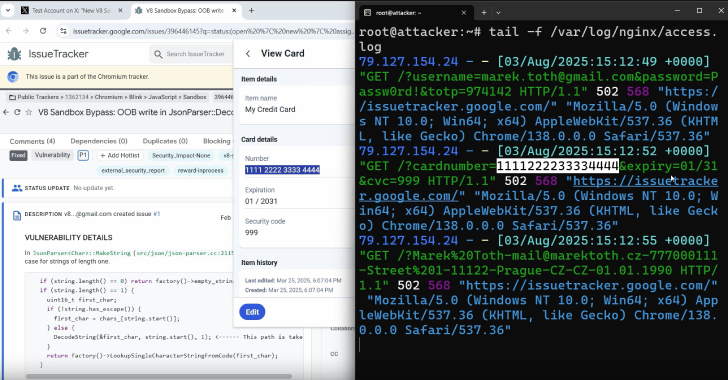Switch to the Duplicates (0) tab

(x=165, y=141)
